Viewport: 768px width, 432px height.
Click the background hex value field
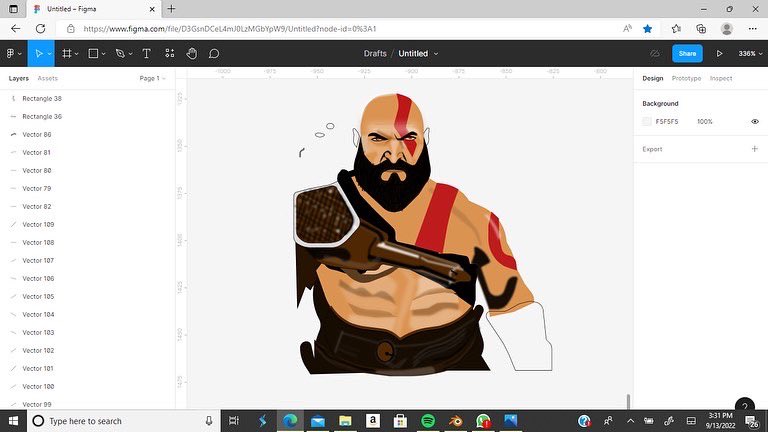(667, 121)
